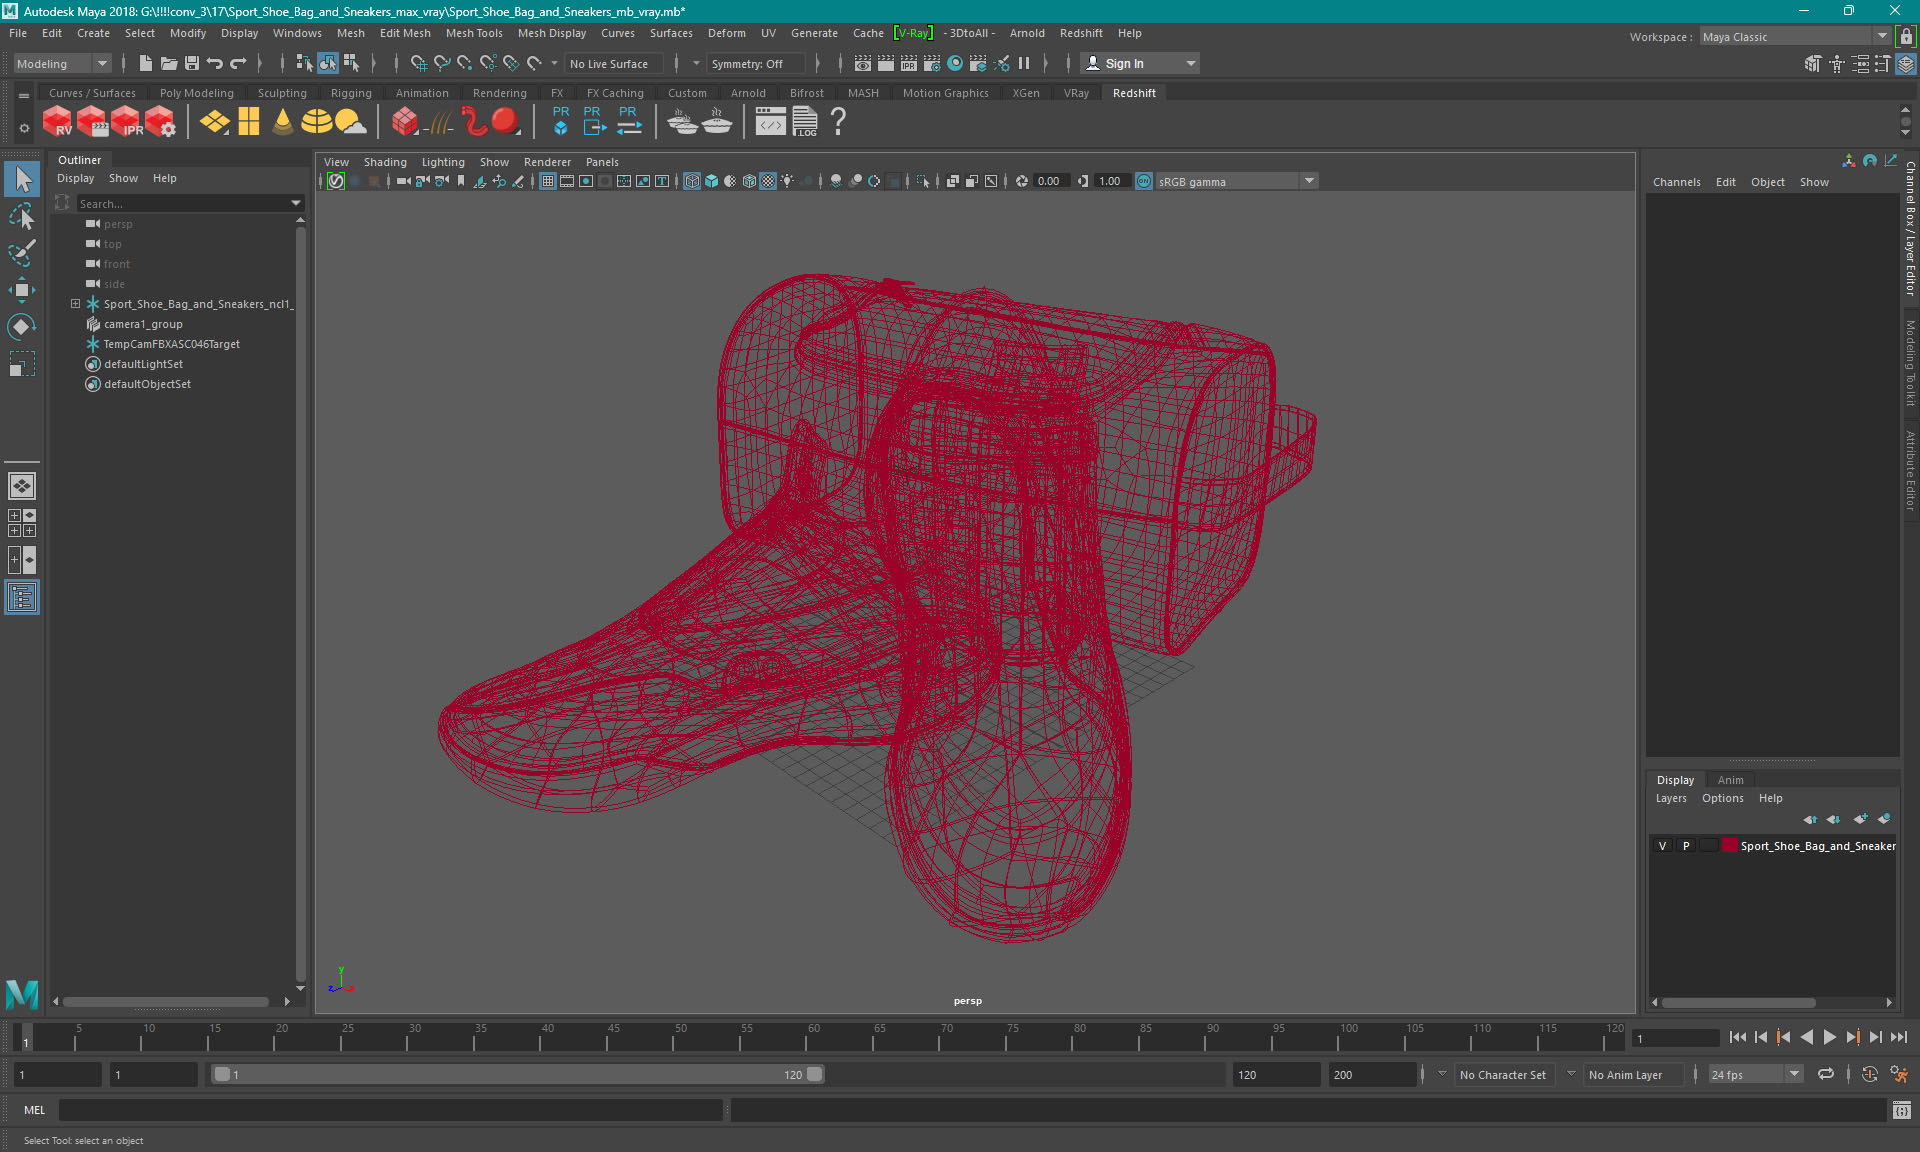Click the Save scene icon
This screenshot has height=1152, width=1920.
tap(192, 63)
